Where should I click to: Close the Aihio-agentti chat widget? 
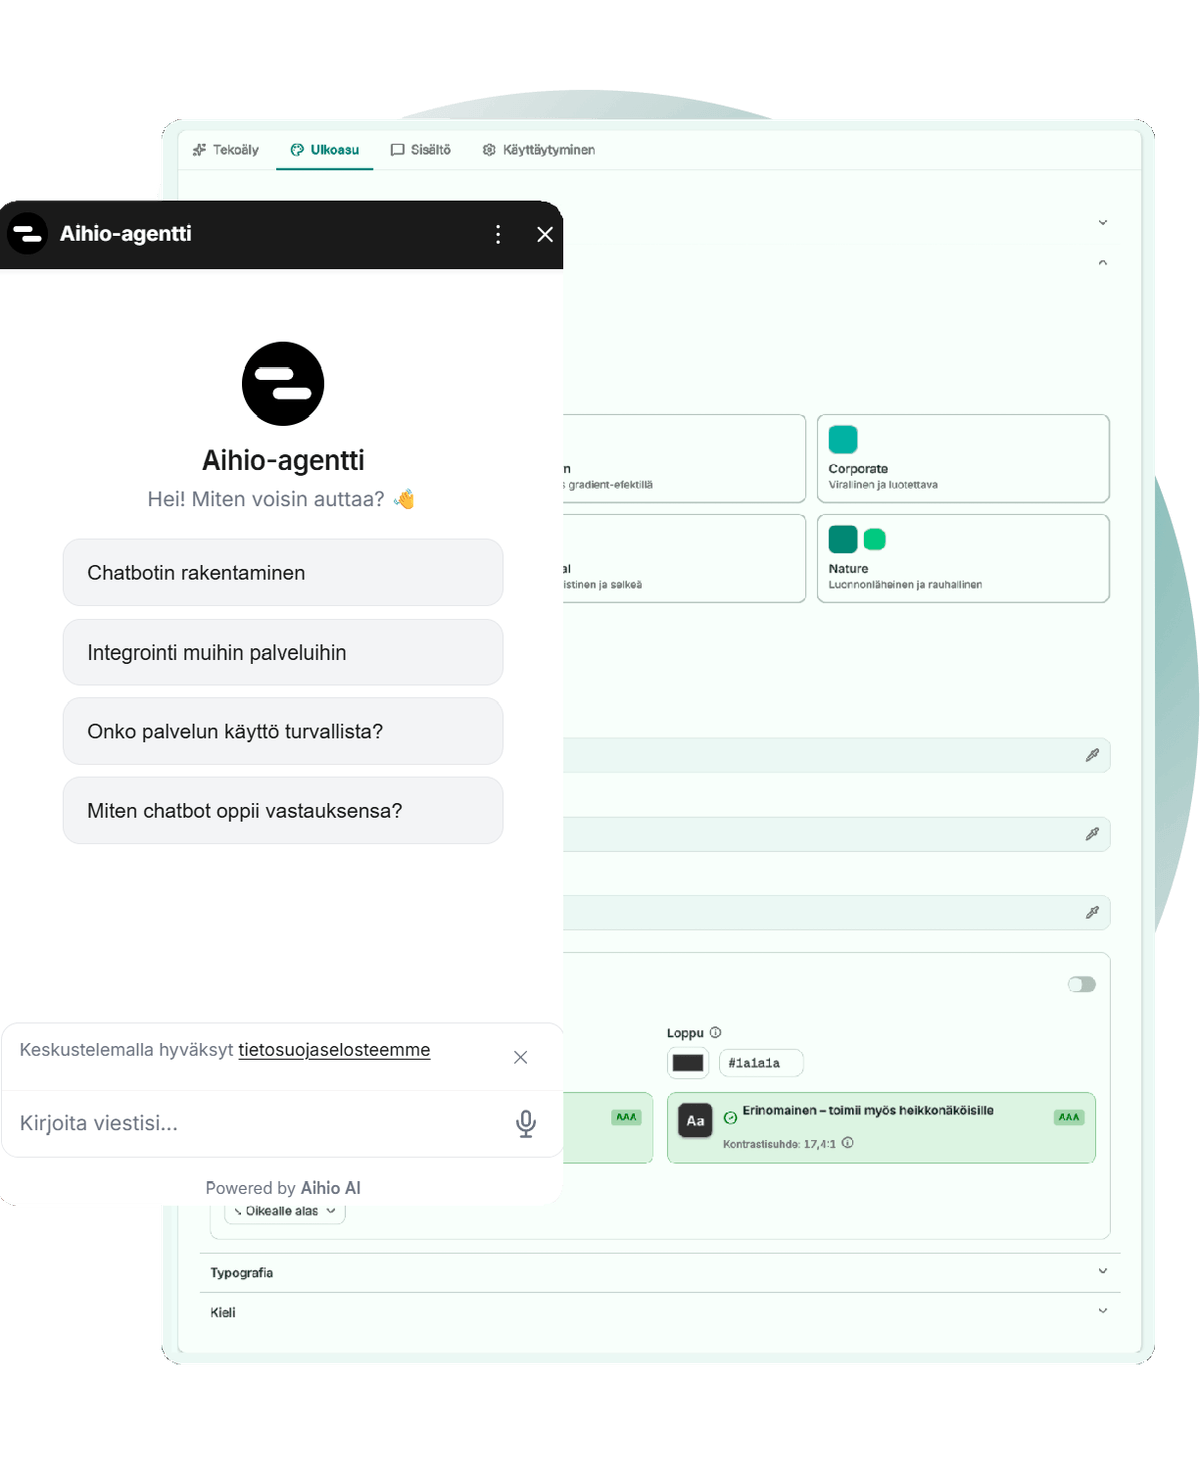tap(545, 234)
